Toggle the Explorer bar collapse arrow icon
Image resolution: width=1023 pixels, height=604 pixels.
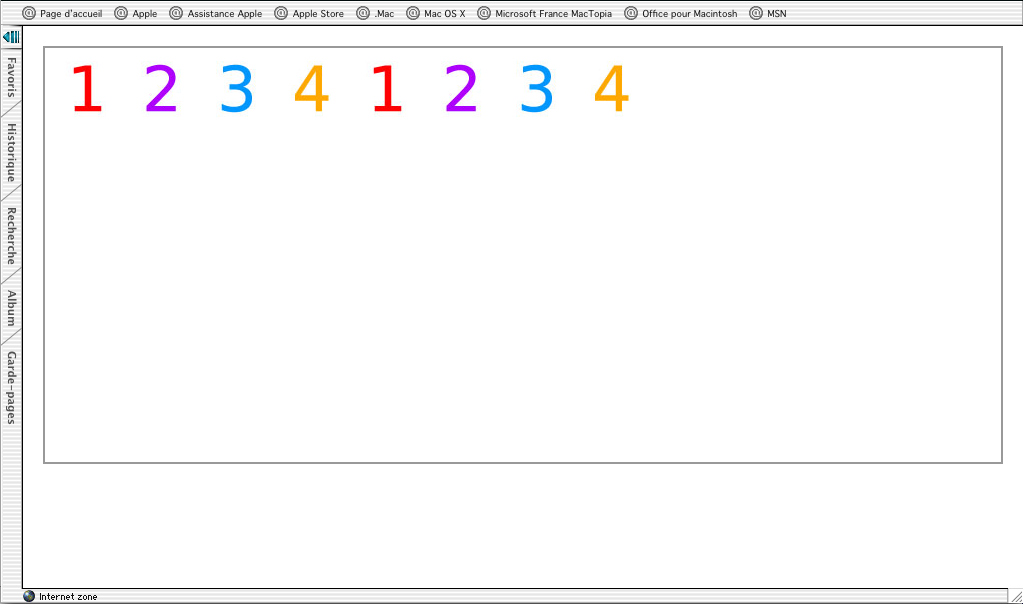tap(11, 37)
